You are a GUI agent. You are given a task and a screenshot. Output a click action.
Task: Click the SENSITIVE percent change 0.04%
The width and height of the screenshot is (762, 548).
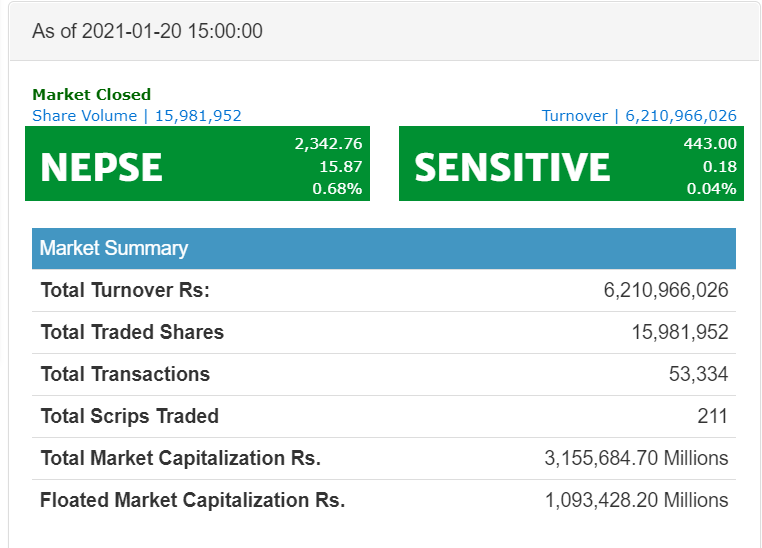711,188
